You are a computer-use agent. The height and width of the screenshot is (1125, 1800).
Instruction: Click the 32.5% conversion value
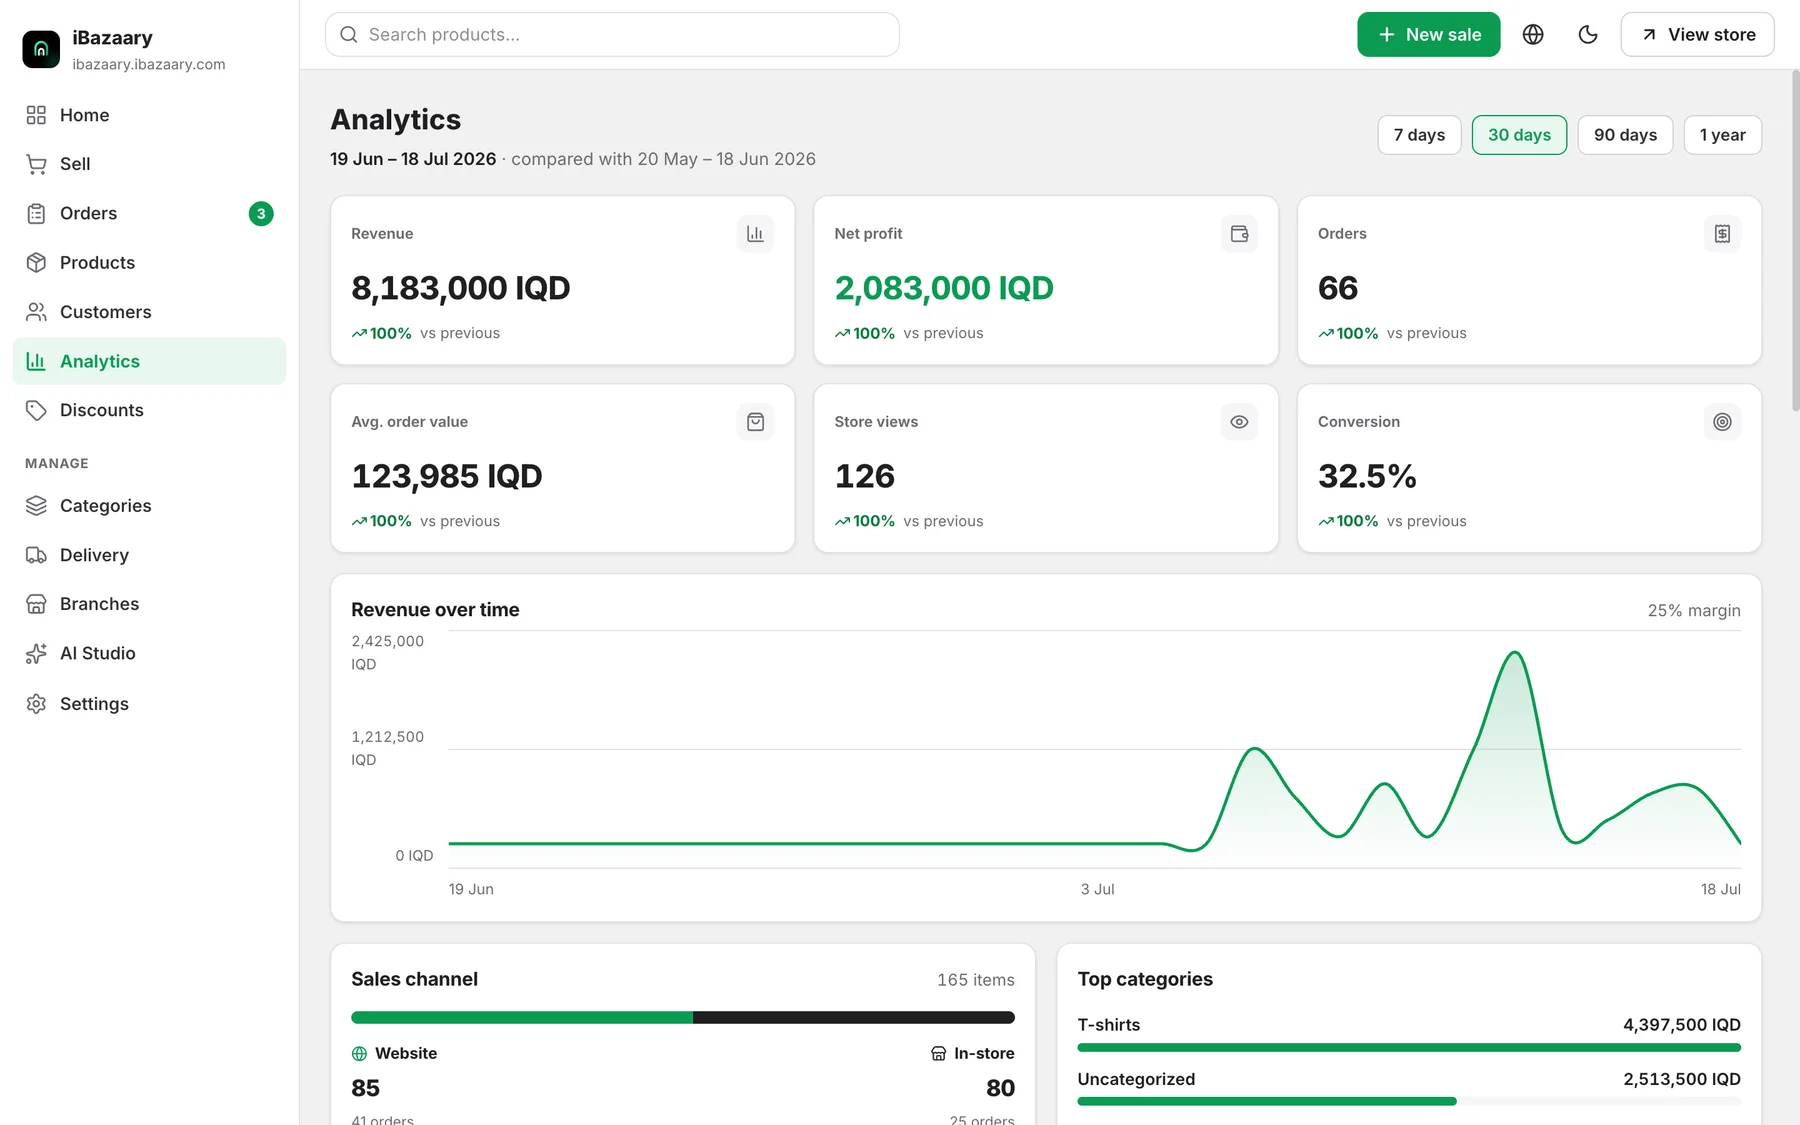[1367, 476]
